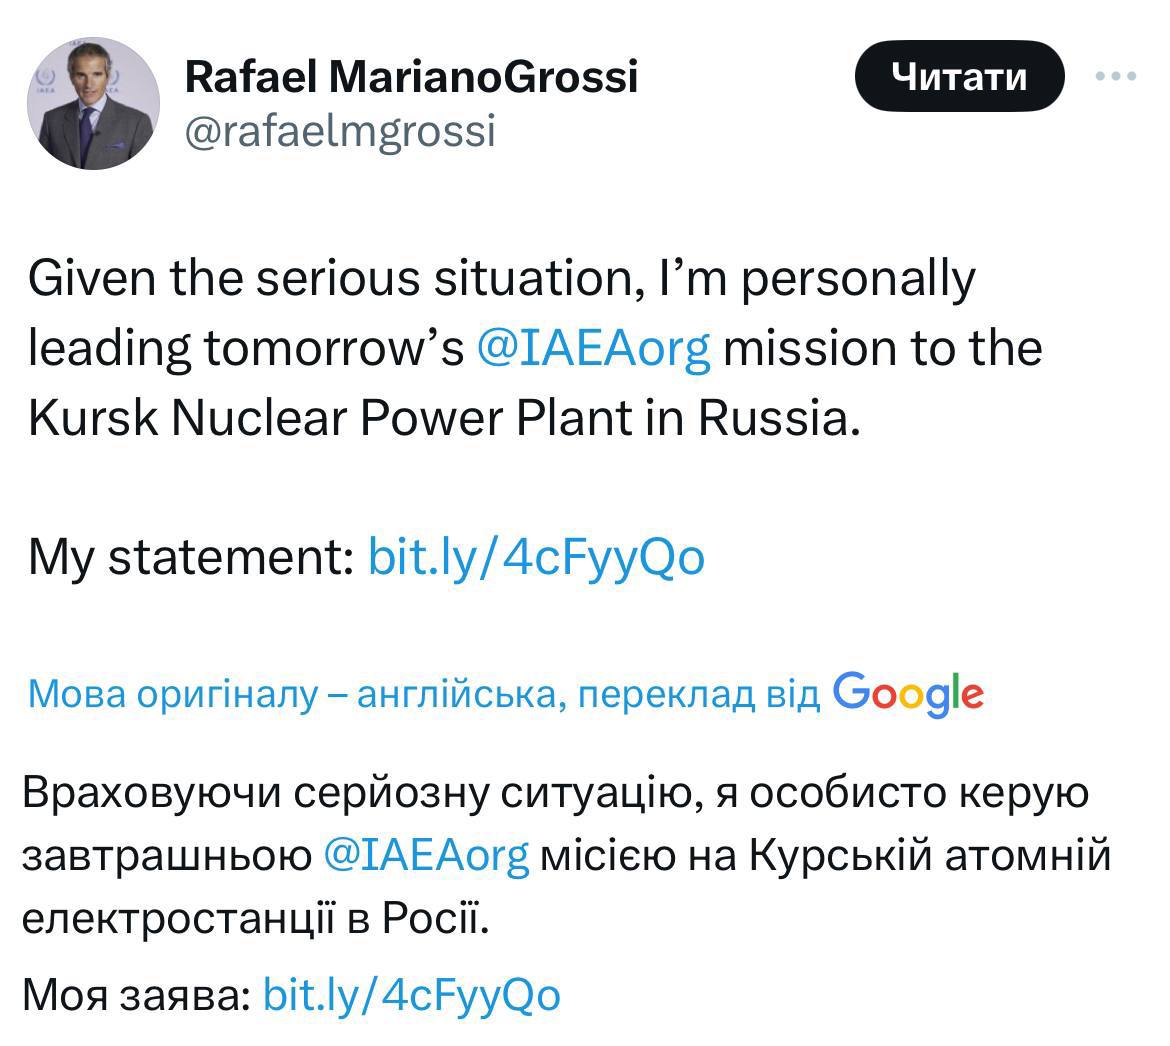Viewport: 1170px width, 1046px height.
Task: Click the "My statement:" label text
Action: tap(190, 557)
